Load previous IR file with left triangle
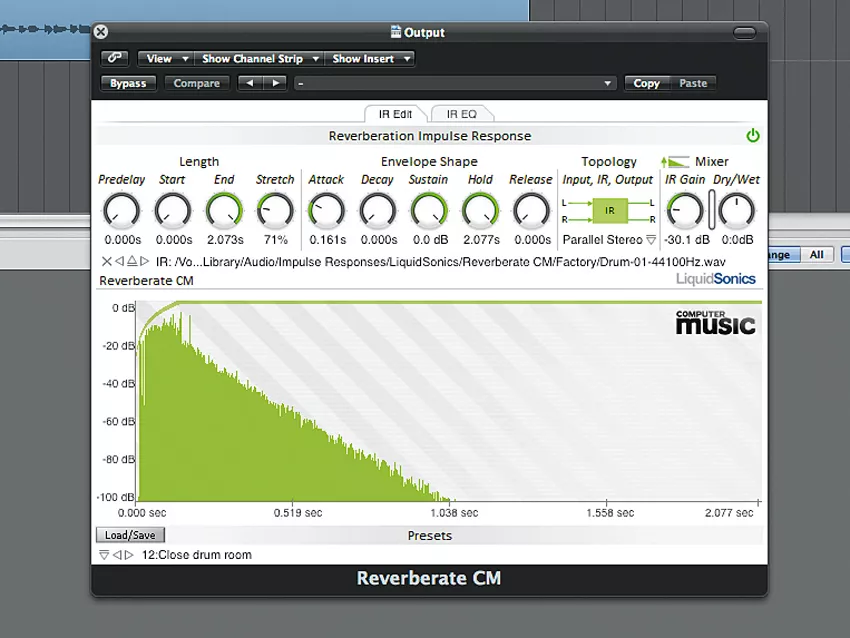 pyautogui.click(x=119, y=262)
